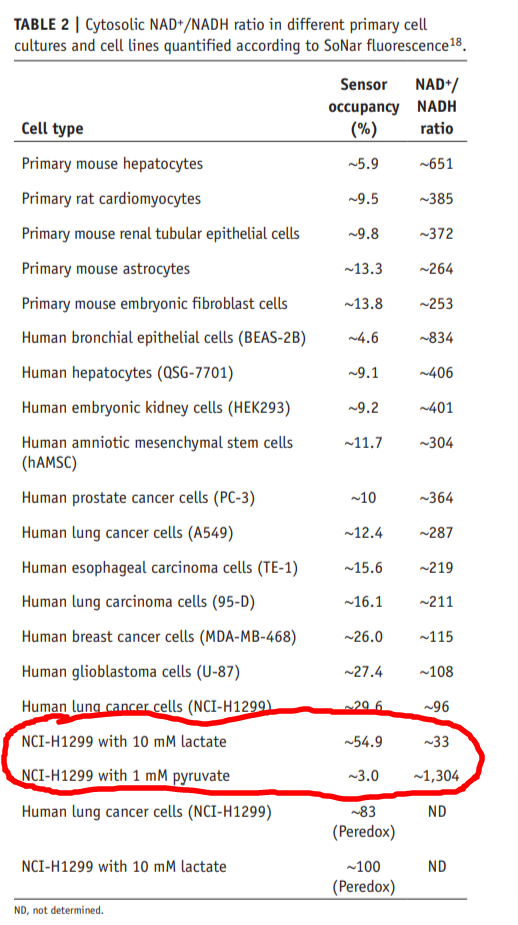Select Human glioblastoma cells (U-87) row
Screen dimensions: 518x925
[x=238, y=672]
